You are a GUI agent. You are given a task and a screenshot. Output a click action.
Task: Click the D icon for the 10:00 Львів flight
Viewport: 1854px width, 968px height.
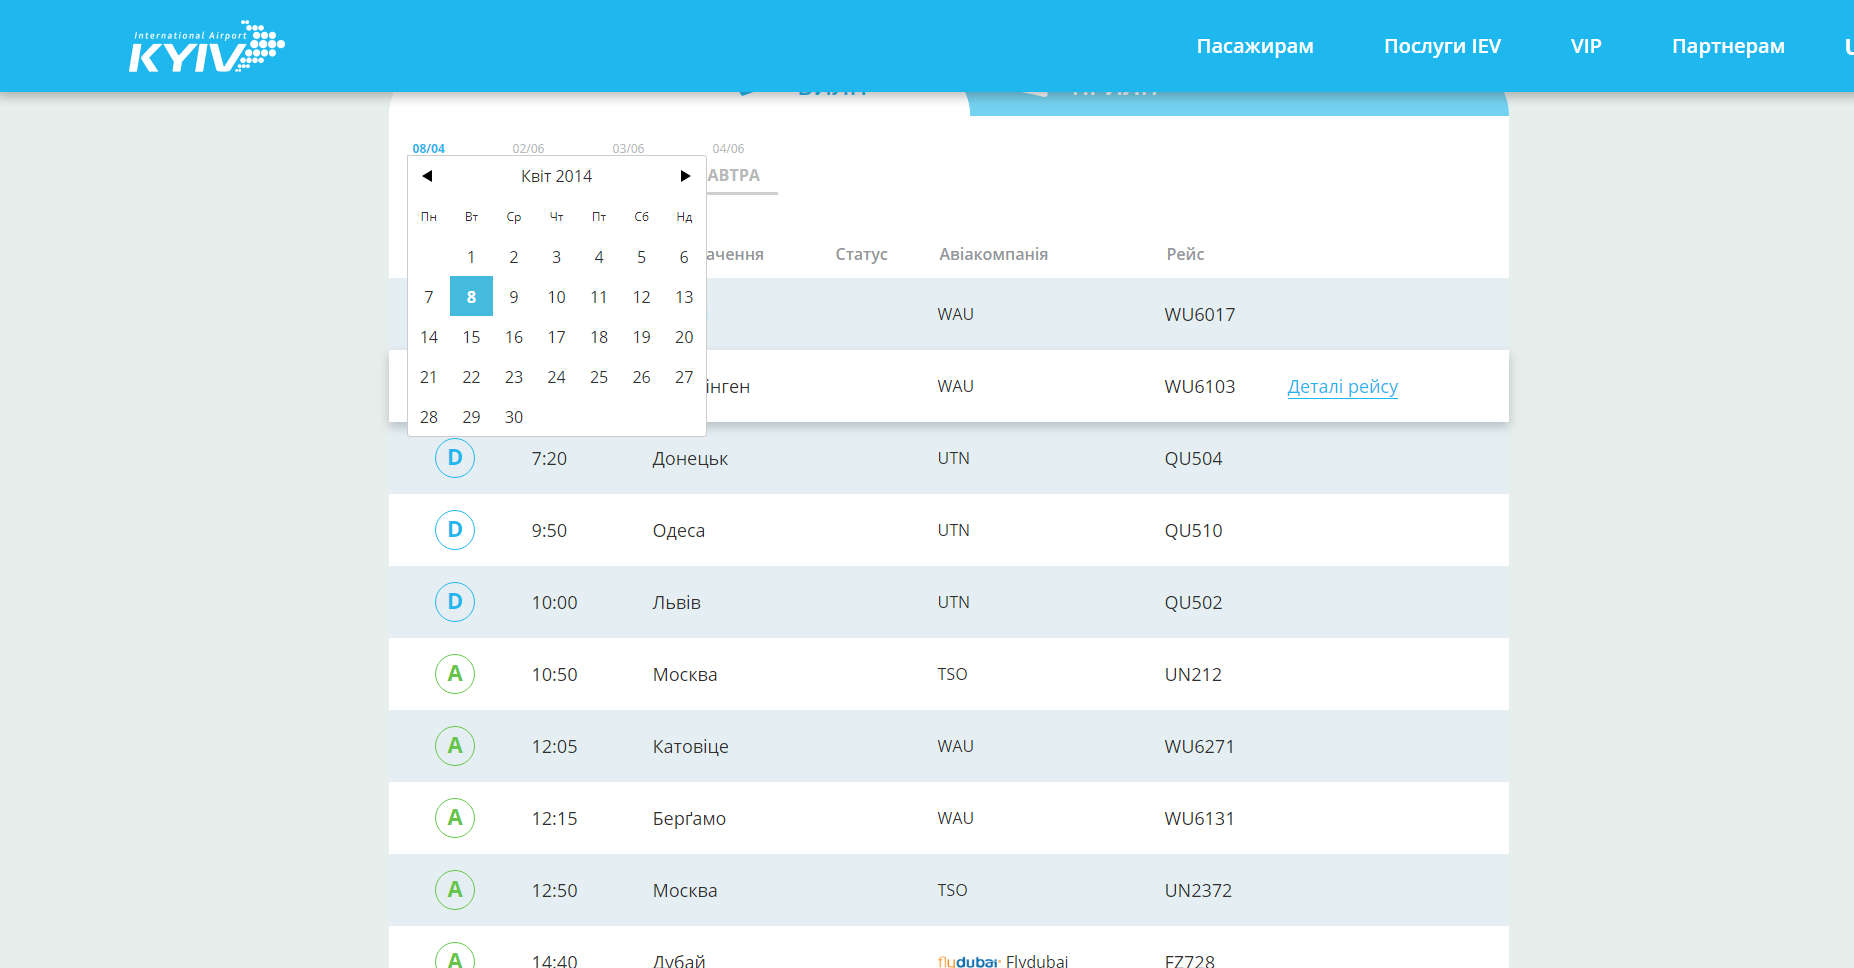(x=455, y=602)
